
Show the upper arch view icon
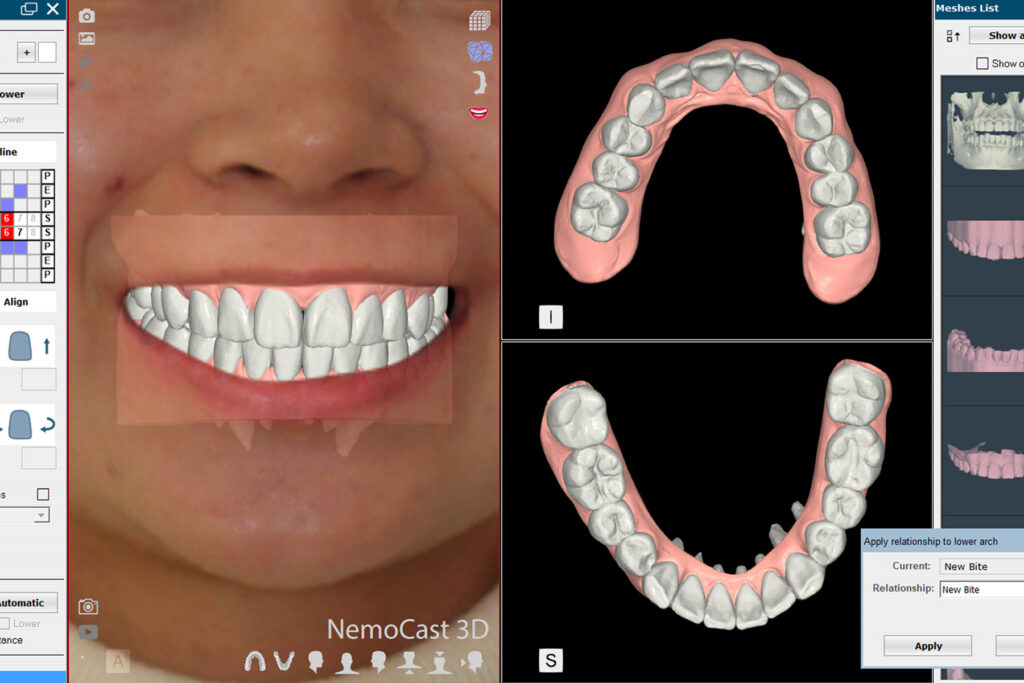256,661
